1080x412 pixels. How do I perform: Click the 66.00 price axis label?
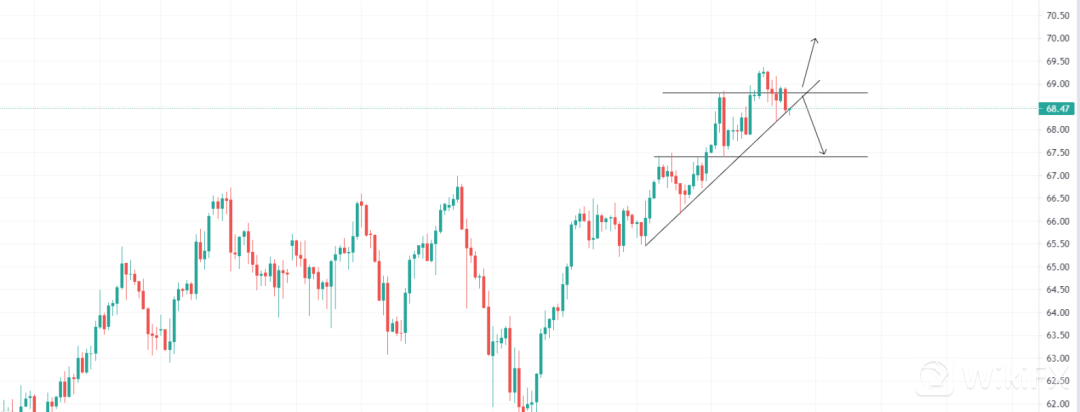[1059, 222]
